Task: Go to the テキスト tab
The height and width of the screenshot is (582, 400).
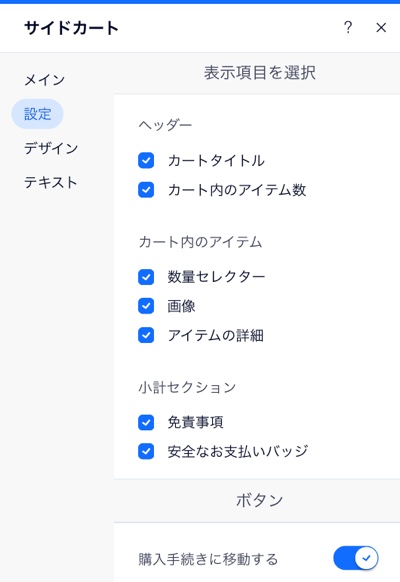Action: (51, 182)
